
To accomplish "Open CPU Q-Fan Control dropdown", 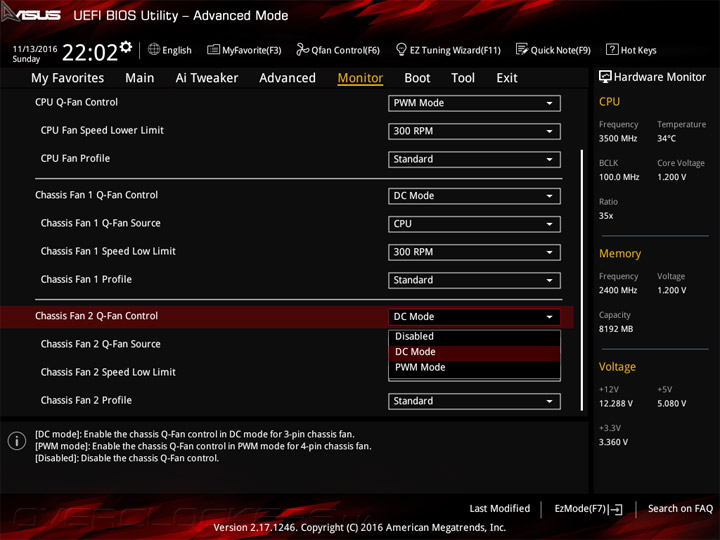I will 474,103.
